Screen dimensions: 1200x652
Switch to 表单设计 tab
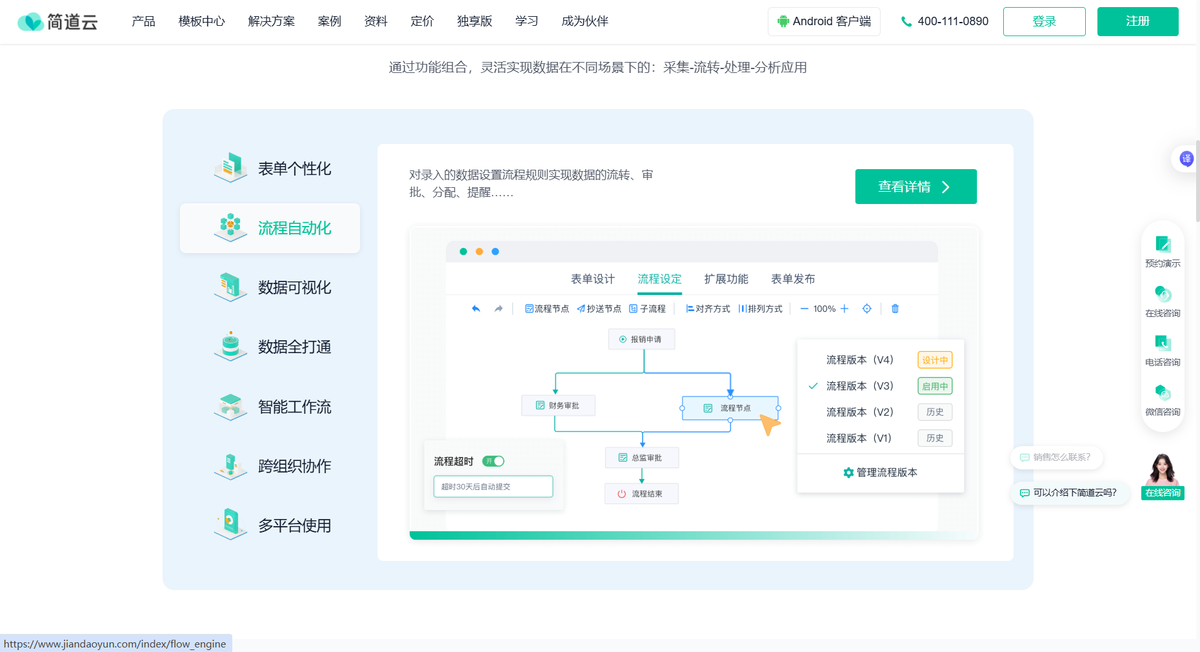[593, 279]
